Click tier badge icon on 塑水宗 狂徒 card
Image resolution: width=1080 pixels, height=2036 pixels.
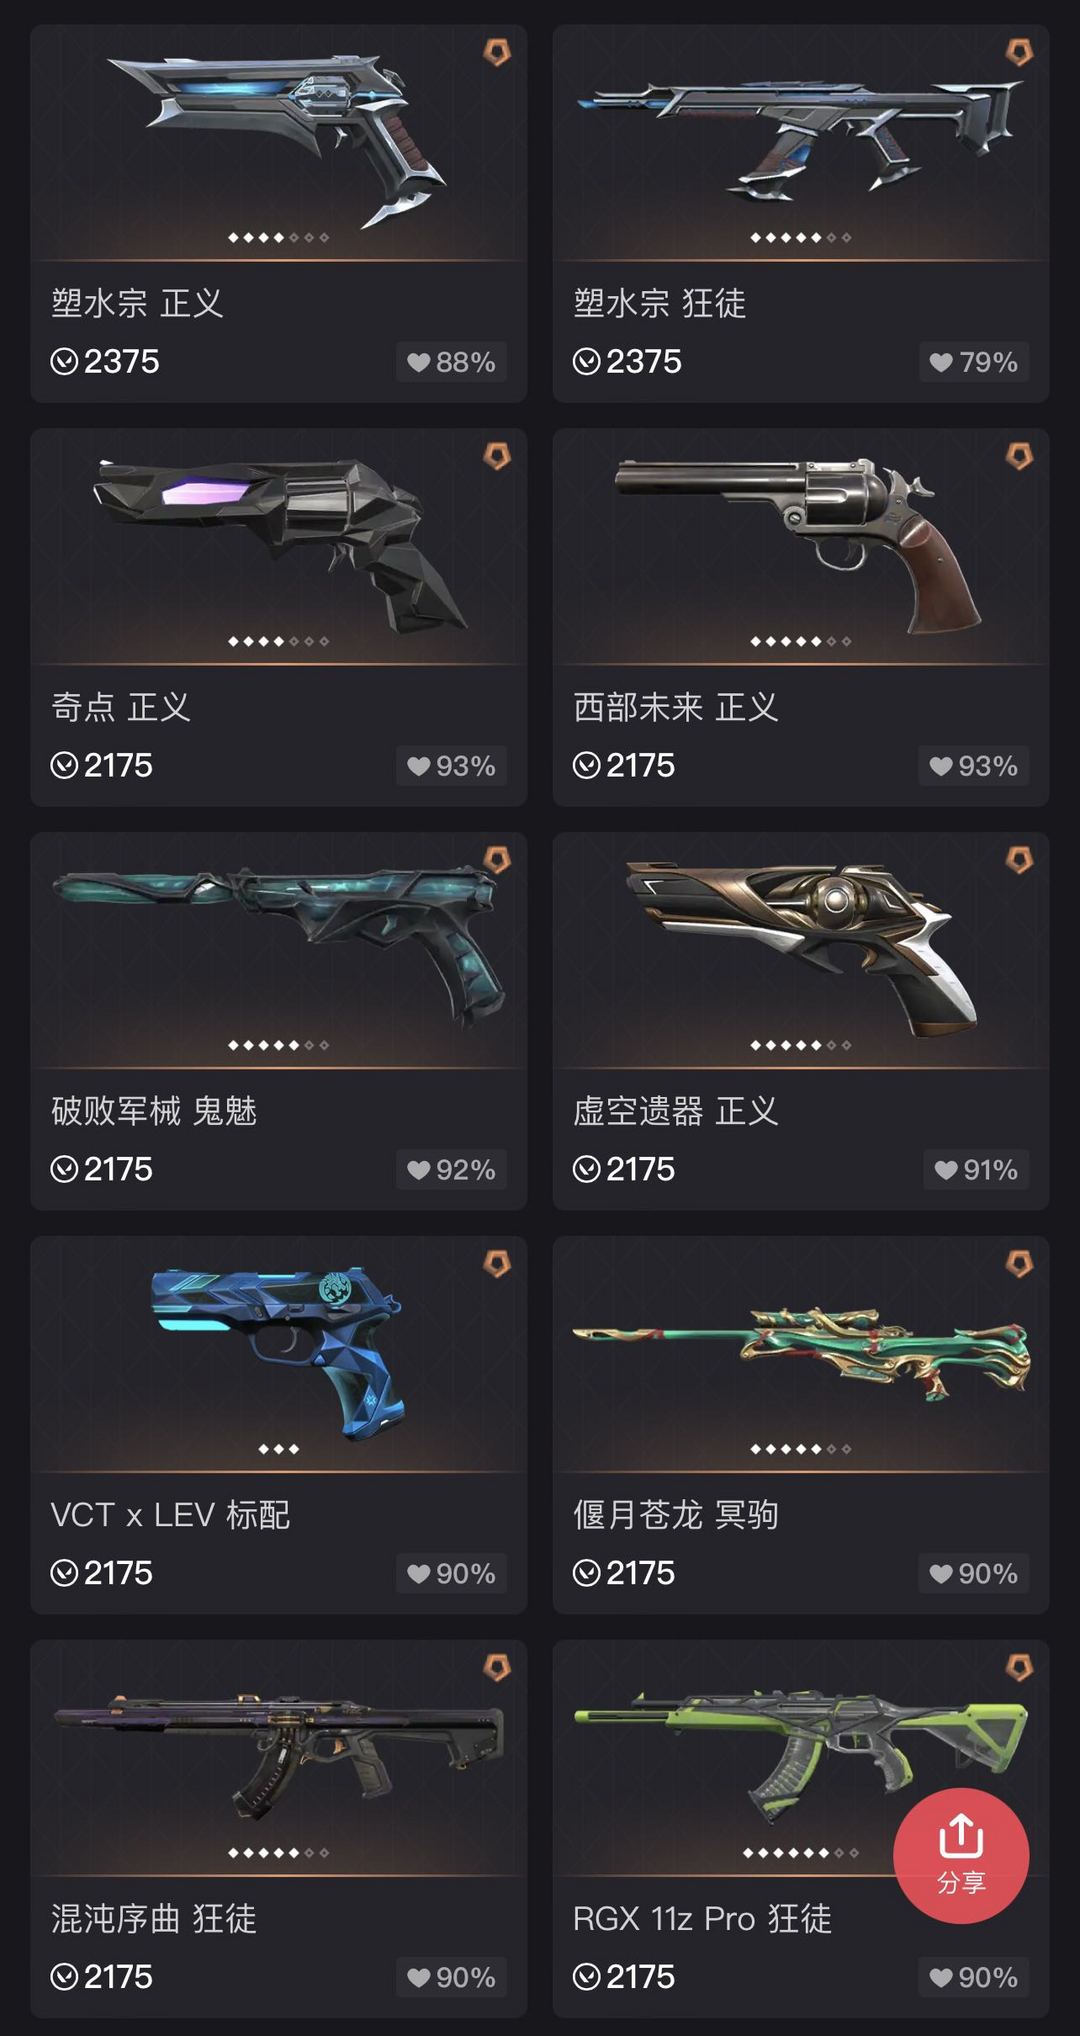(1019, 52)
